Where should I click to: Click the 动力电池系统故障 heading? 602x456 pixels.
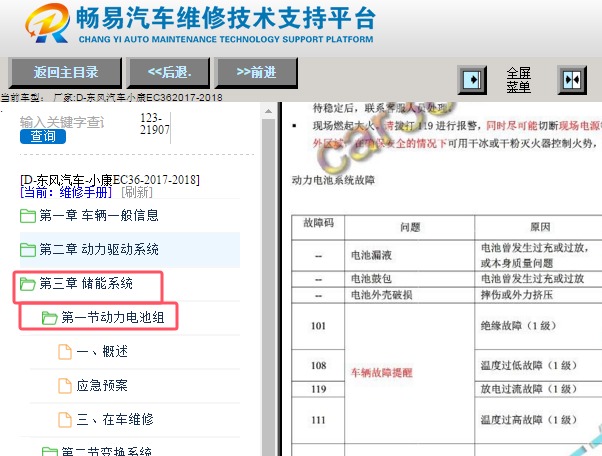(x=333, y=180)
